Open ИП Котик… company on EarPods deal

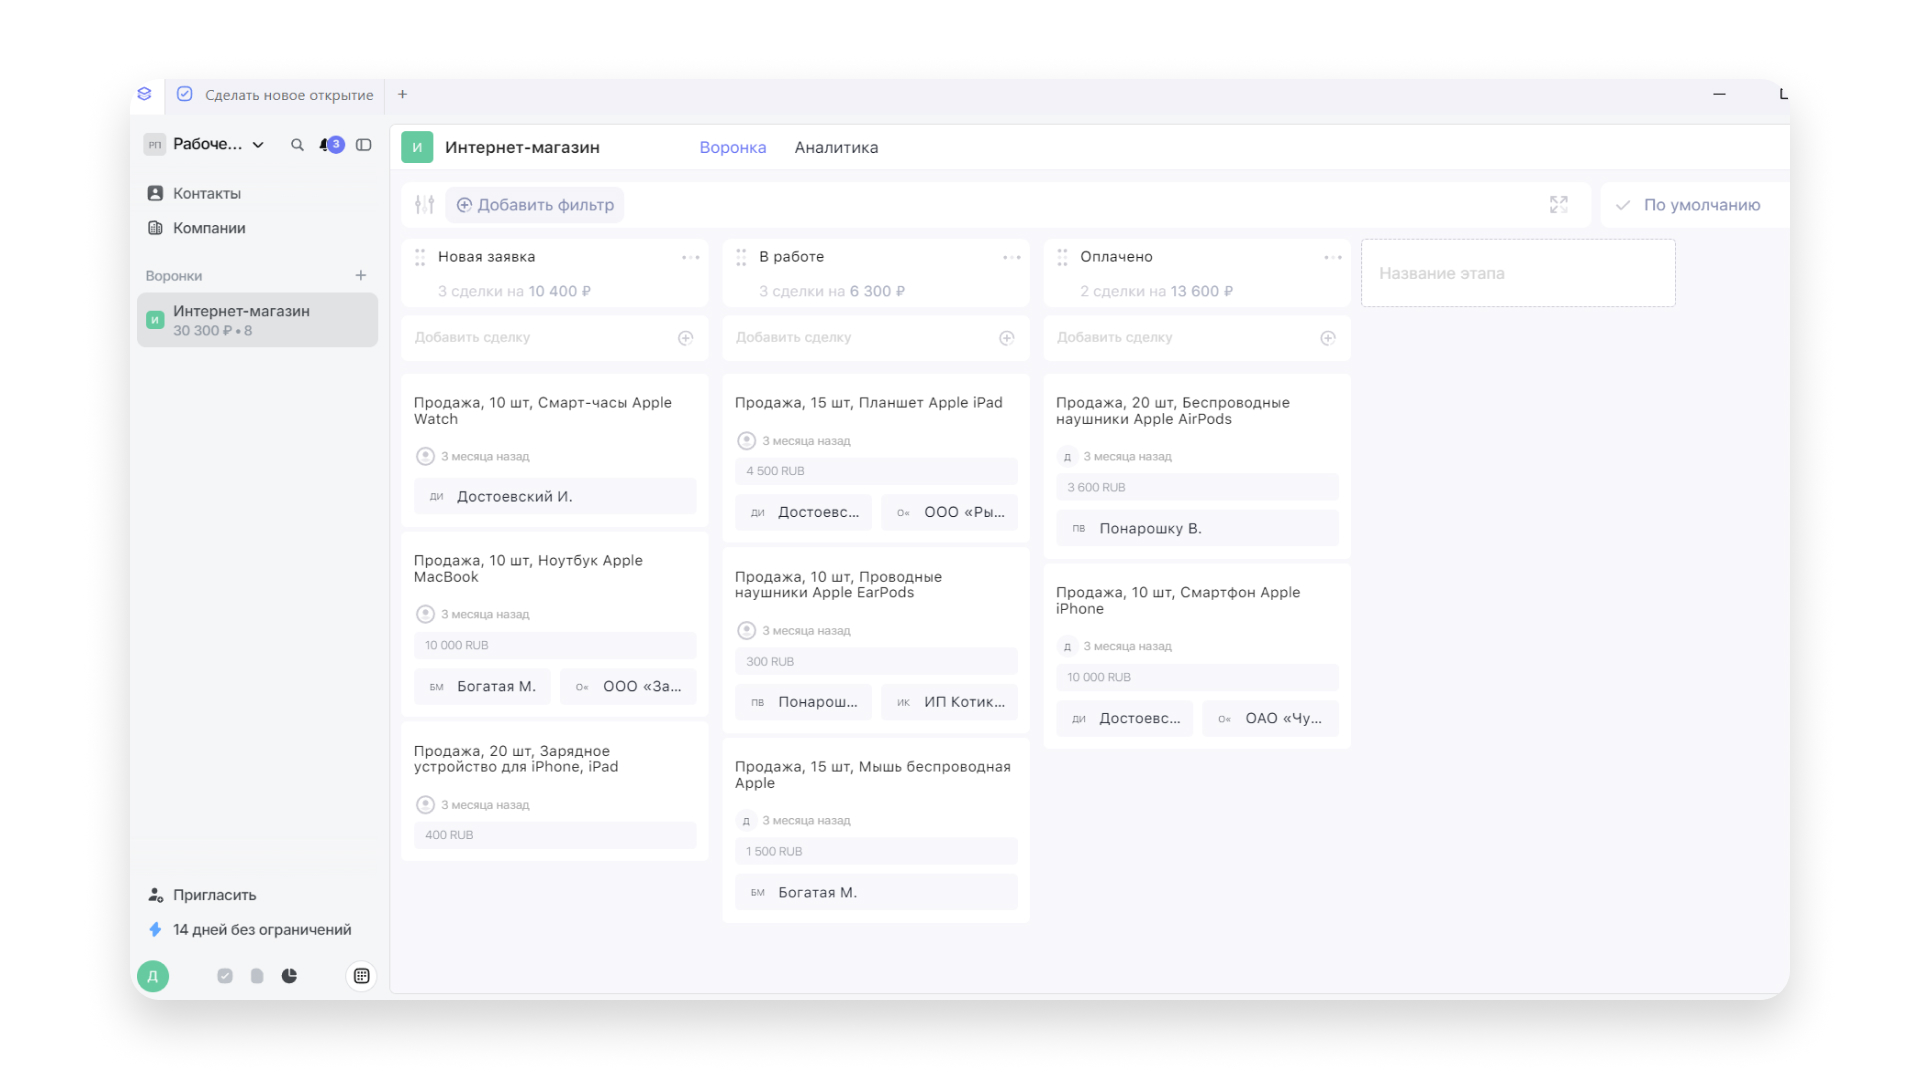[949, 702]
